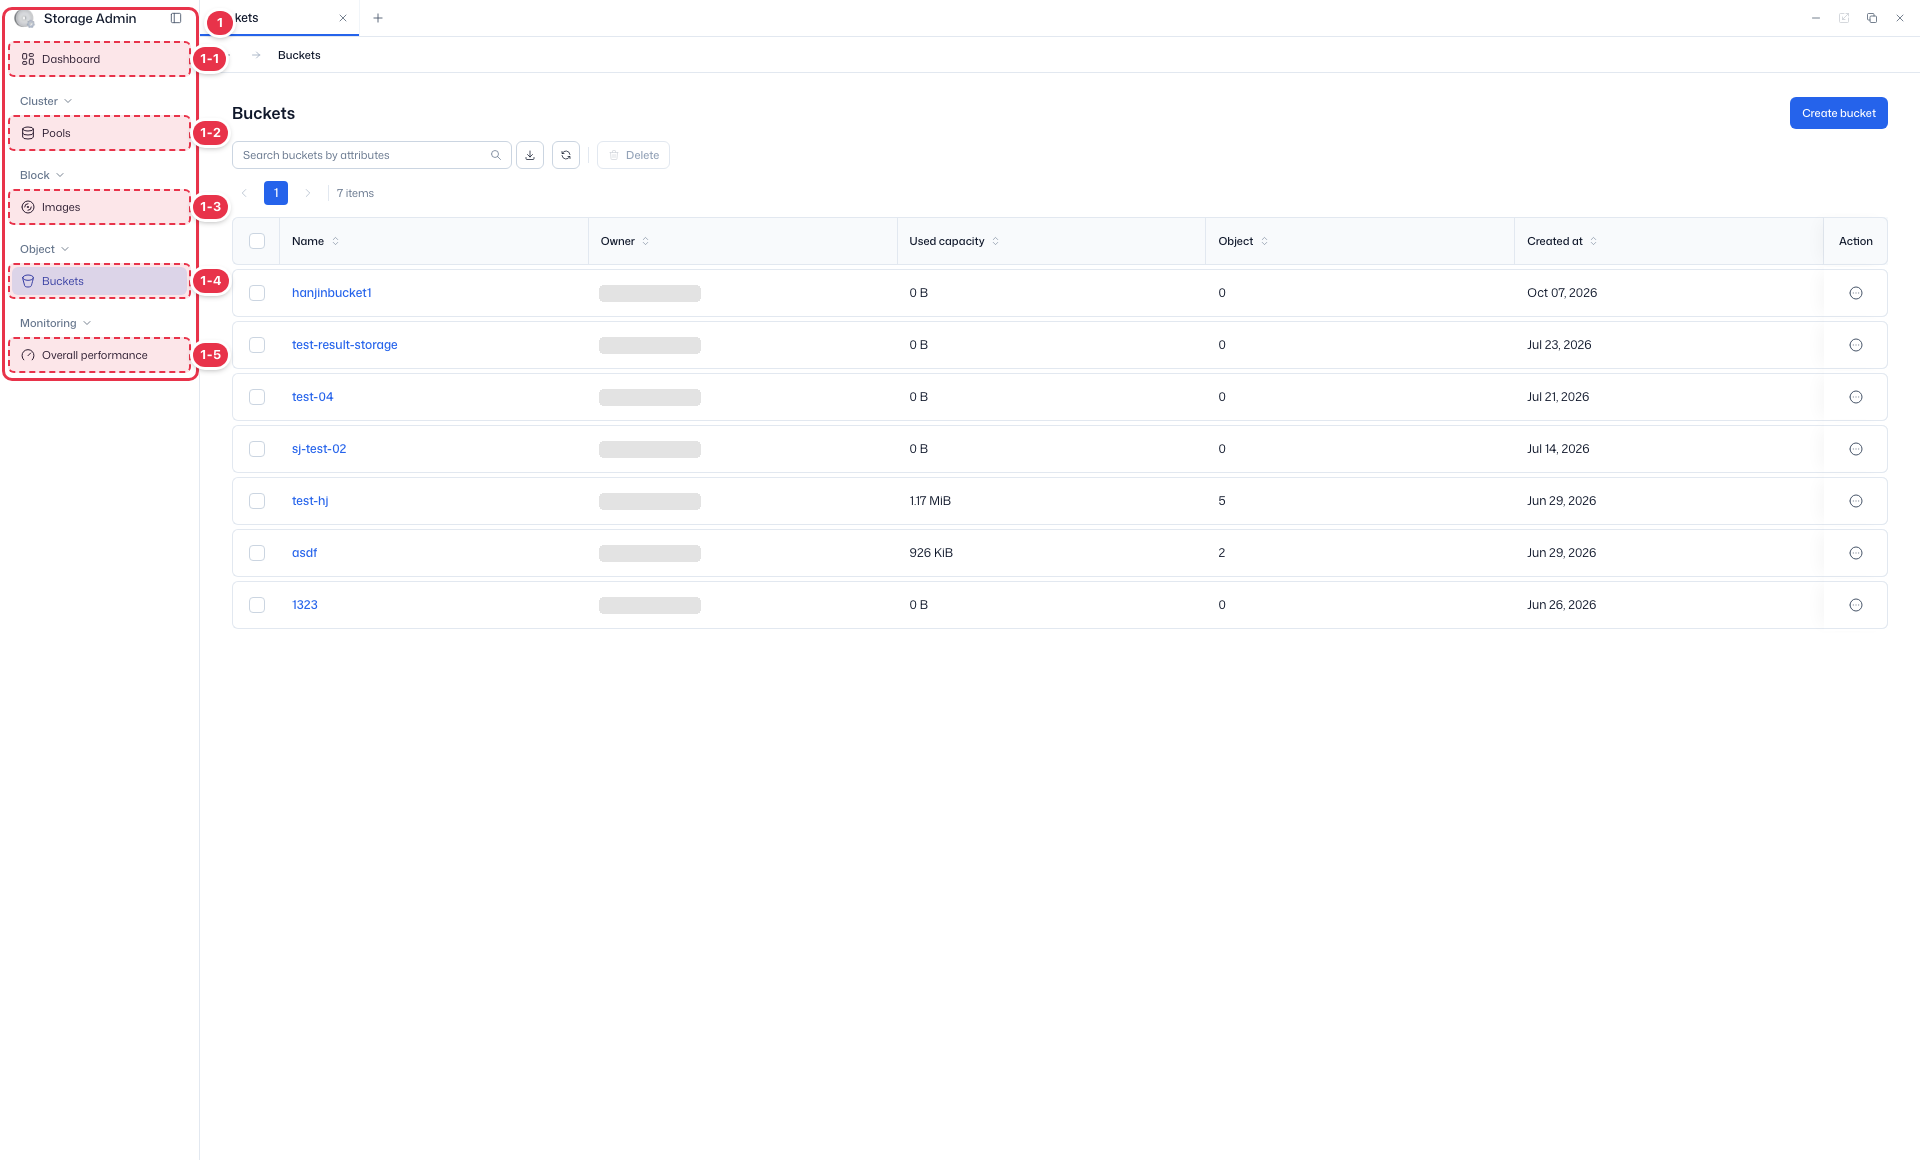This screenshot has height=1160, width=1920.
Task: Open action menu for test-04 row
Action: (1856, 397)
